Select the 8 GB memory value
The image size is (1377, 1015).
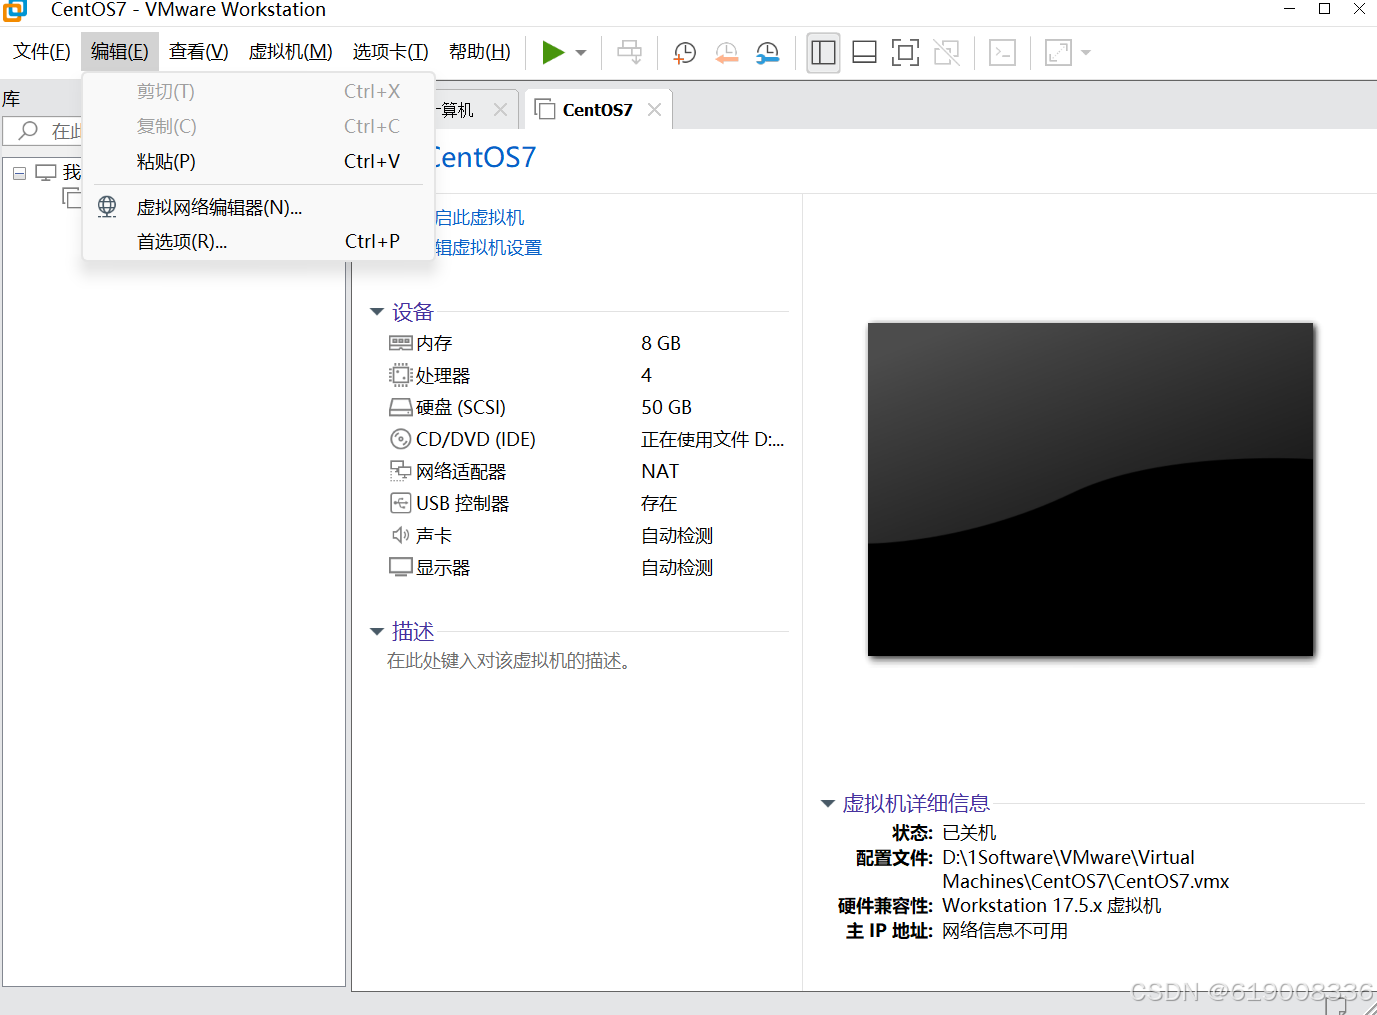pos(661,343)
